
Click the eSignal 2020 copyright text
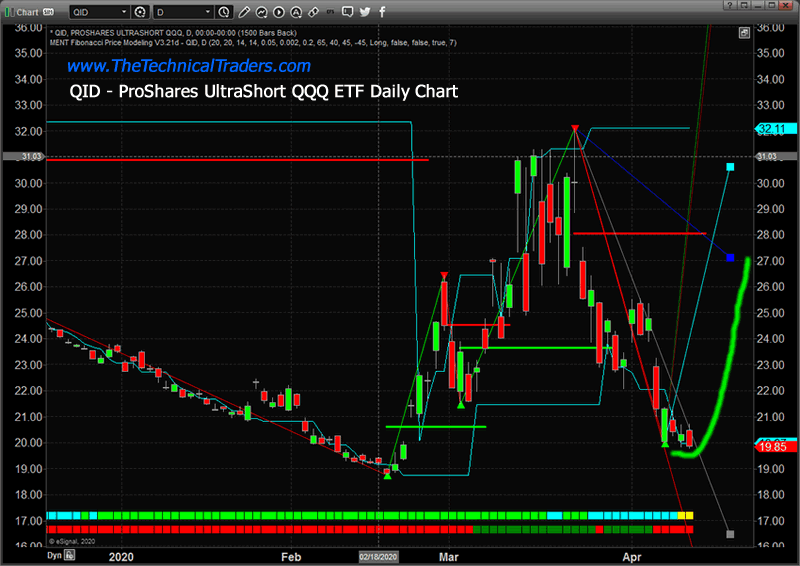(x=72, y=542)
